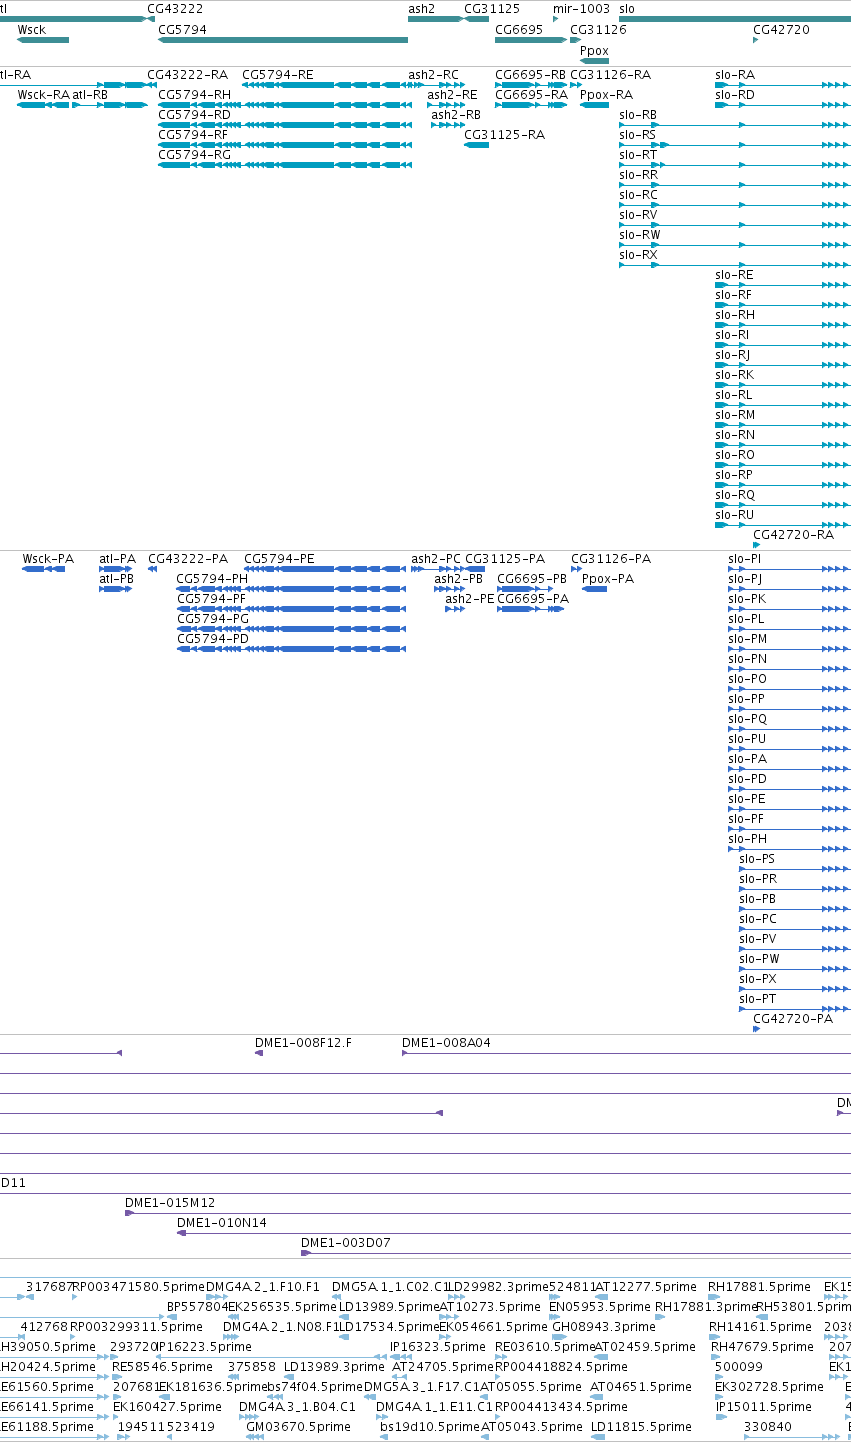Select the ash2-RB transcript label
851x1442 pixels.
point(456,115)
